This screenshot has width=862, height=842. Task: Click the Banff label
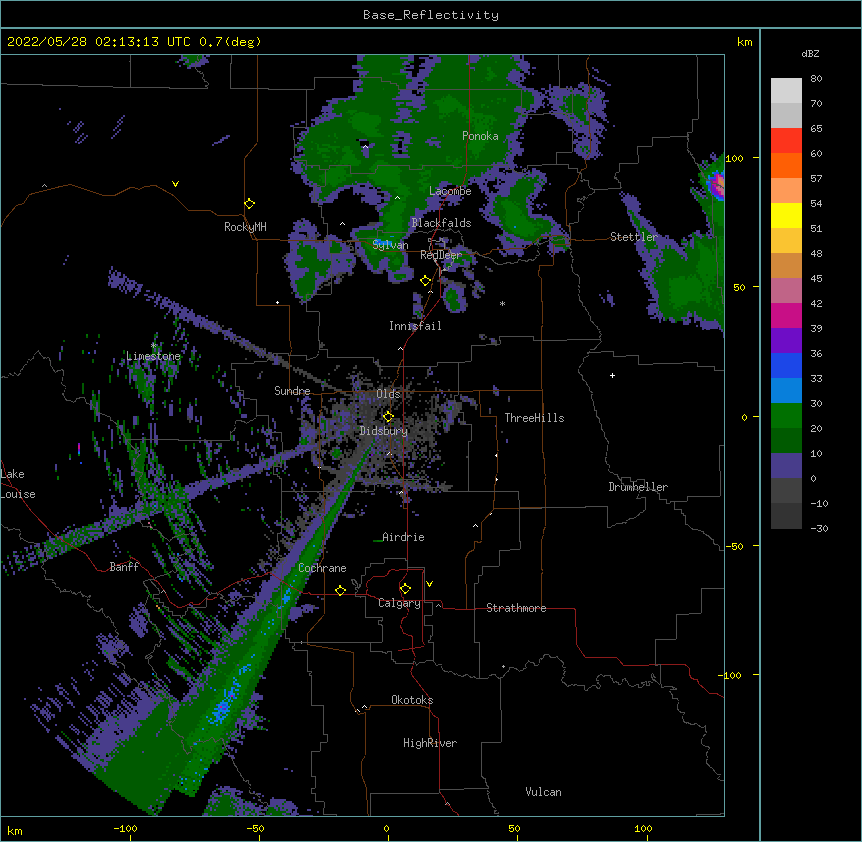124,567
